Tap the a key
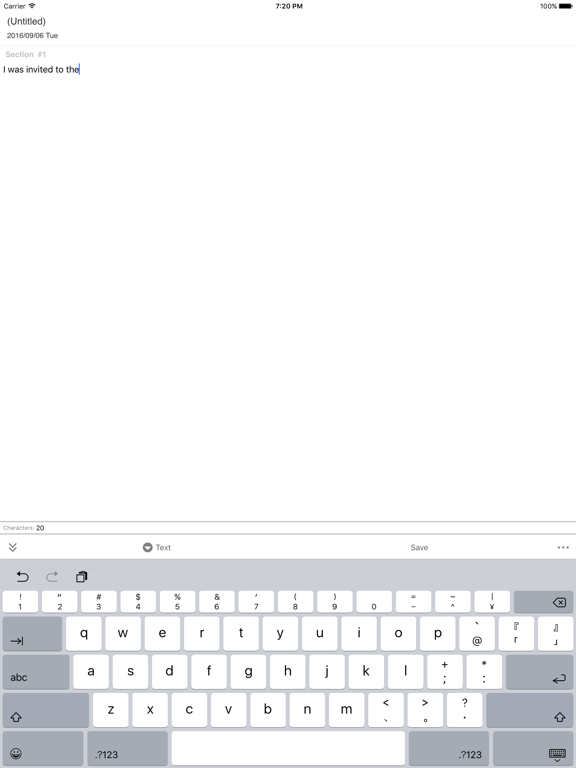 pyautogui.click(x=91, y=672)
